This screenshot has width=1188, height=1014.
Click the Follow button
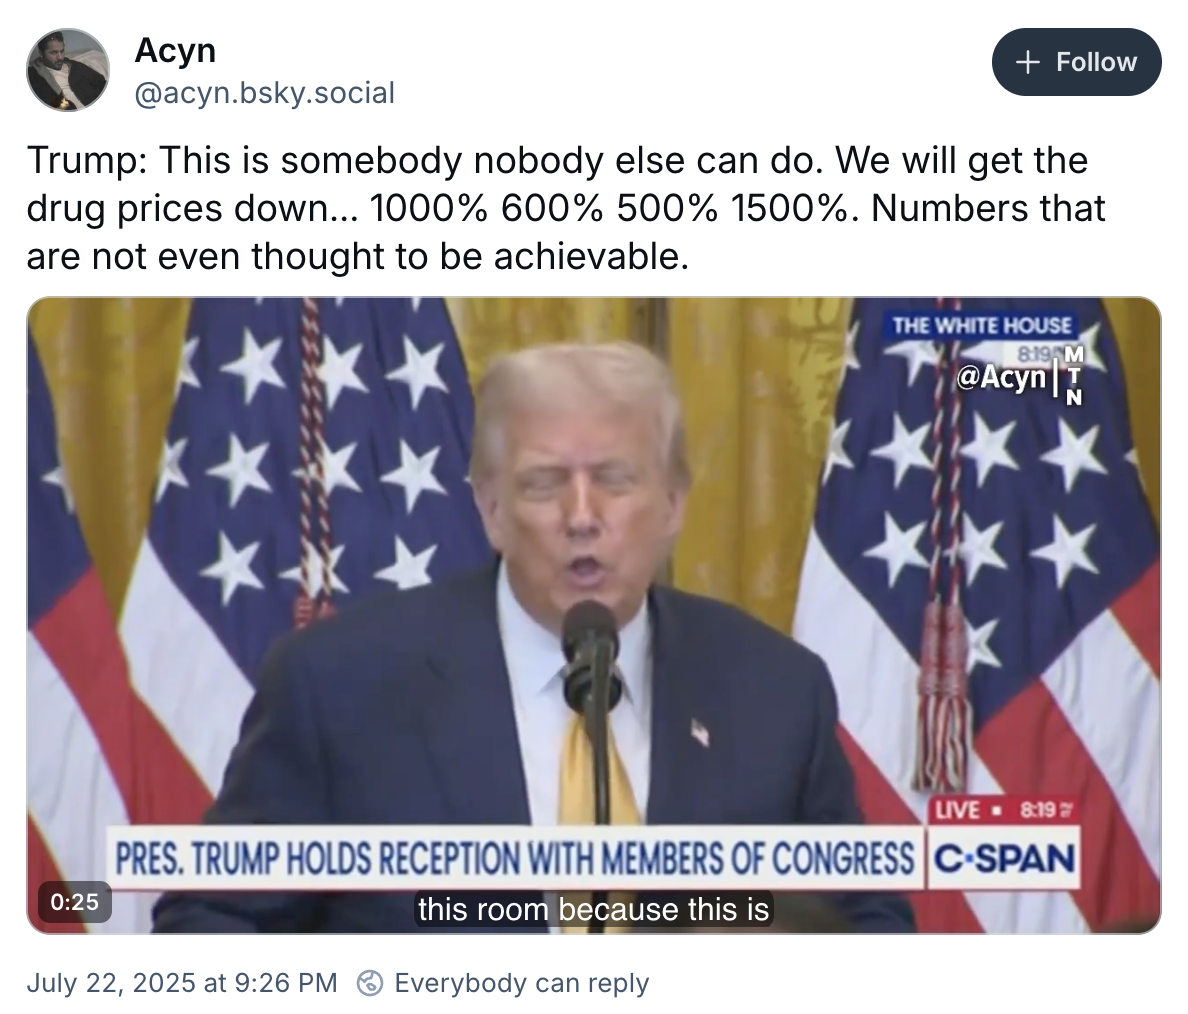[x=1076, y=62]
